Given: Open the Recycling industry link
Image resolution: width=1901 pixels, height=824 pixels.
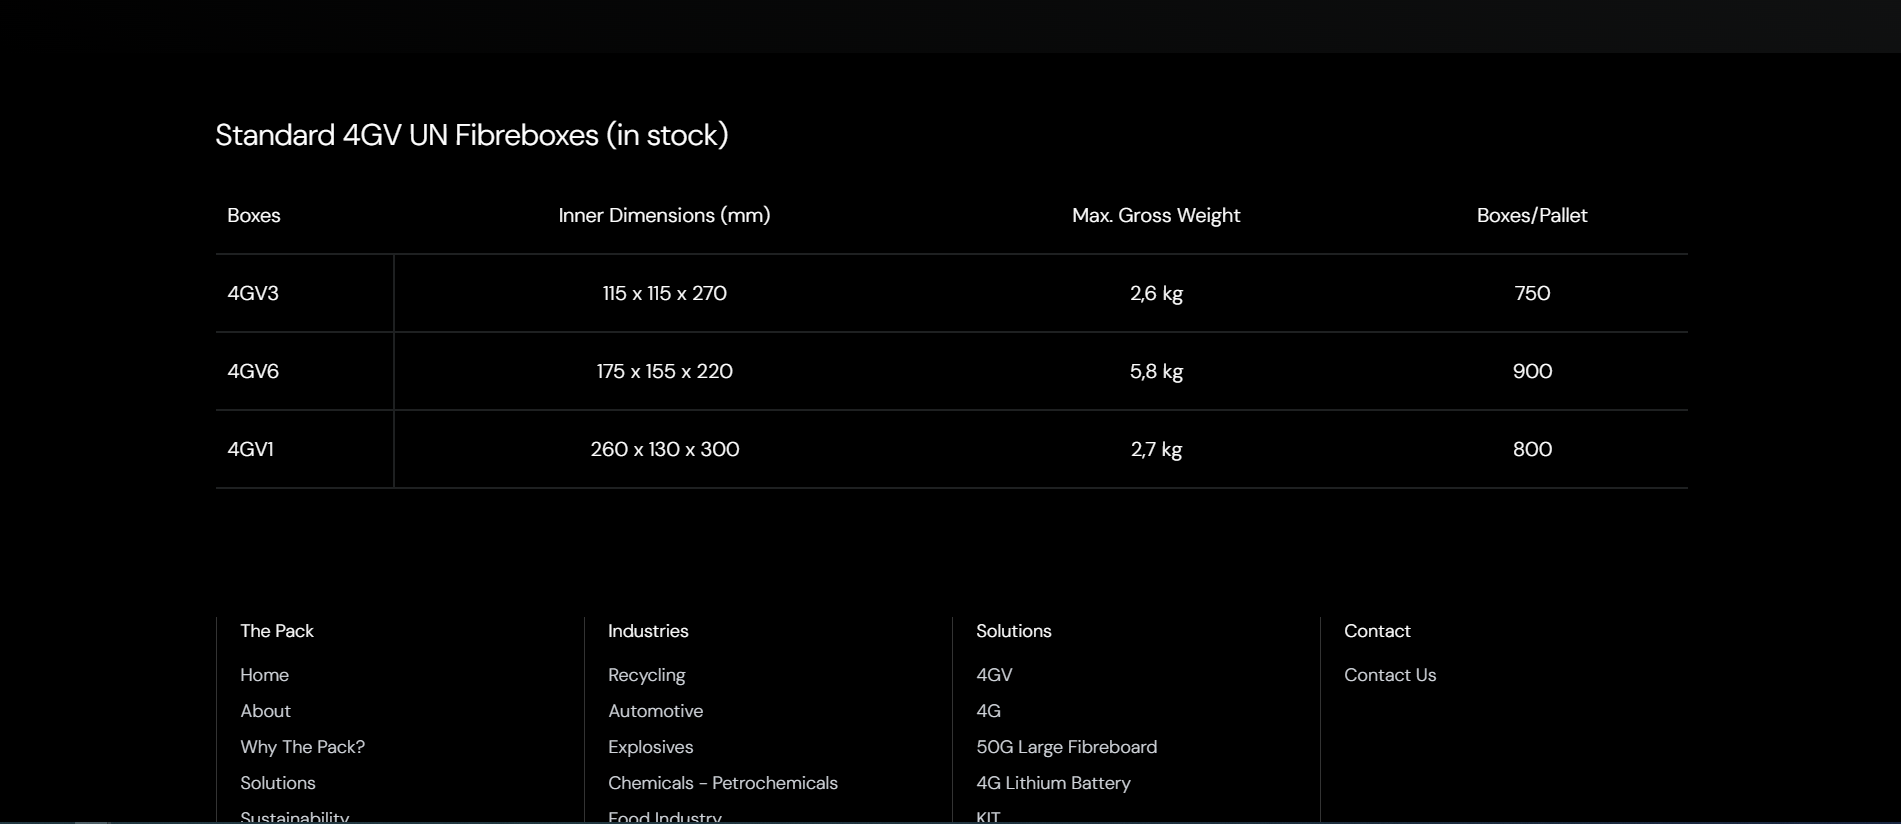Looking at the screenshot, I should tap(646, 675).
